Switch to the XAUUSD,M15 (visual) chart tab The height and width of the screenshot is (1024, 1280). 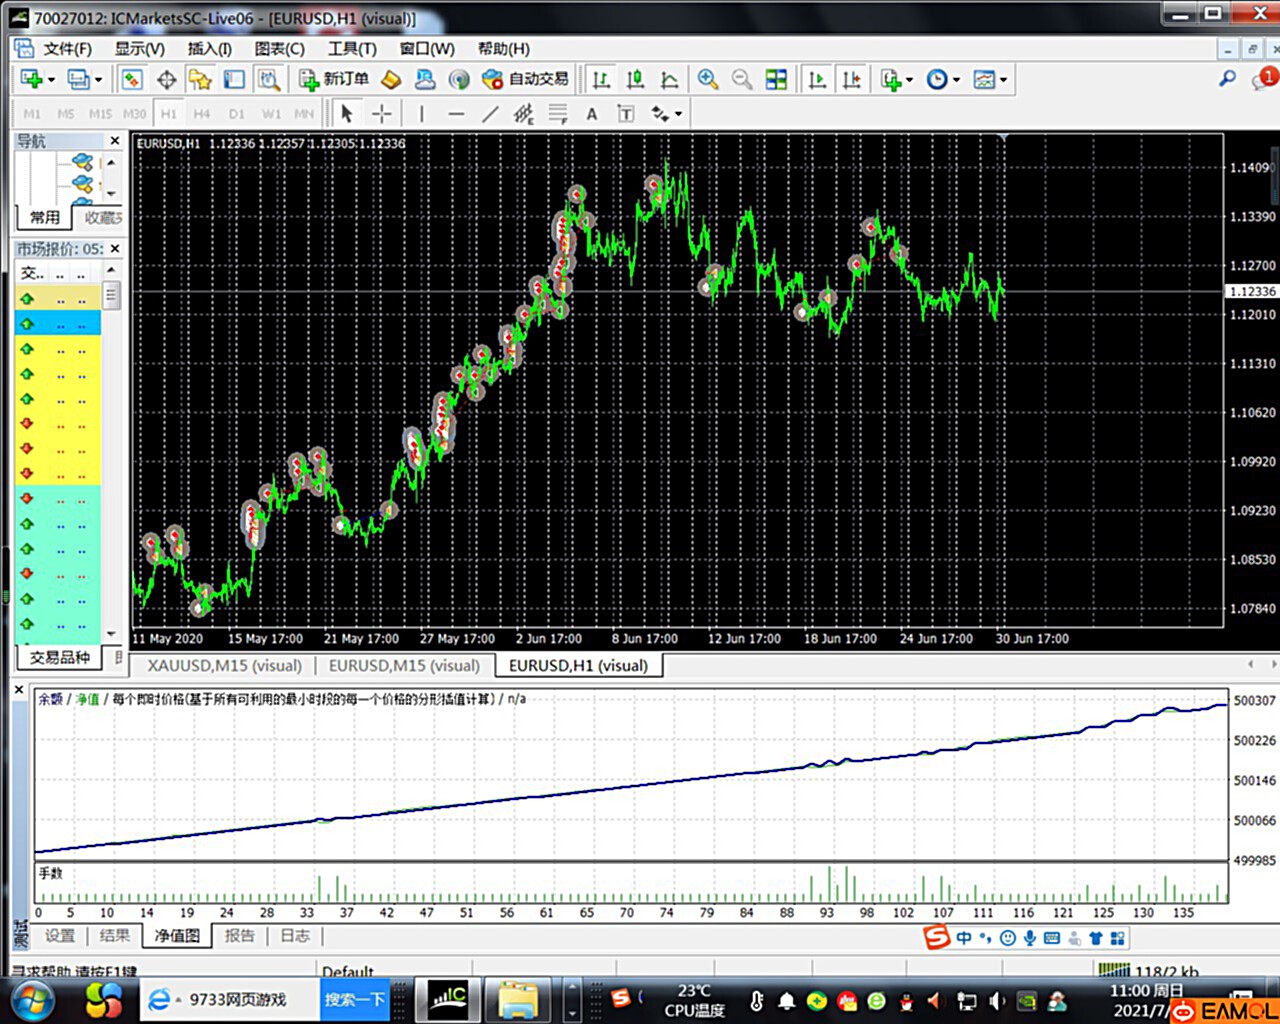[x=224, y=665]
